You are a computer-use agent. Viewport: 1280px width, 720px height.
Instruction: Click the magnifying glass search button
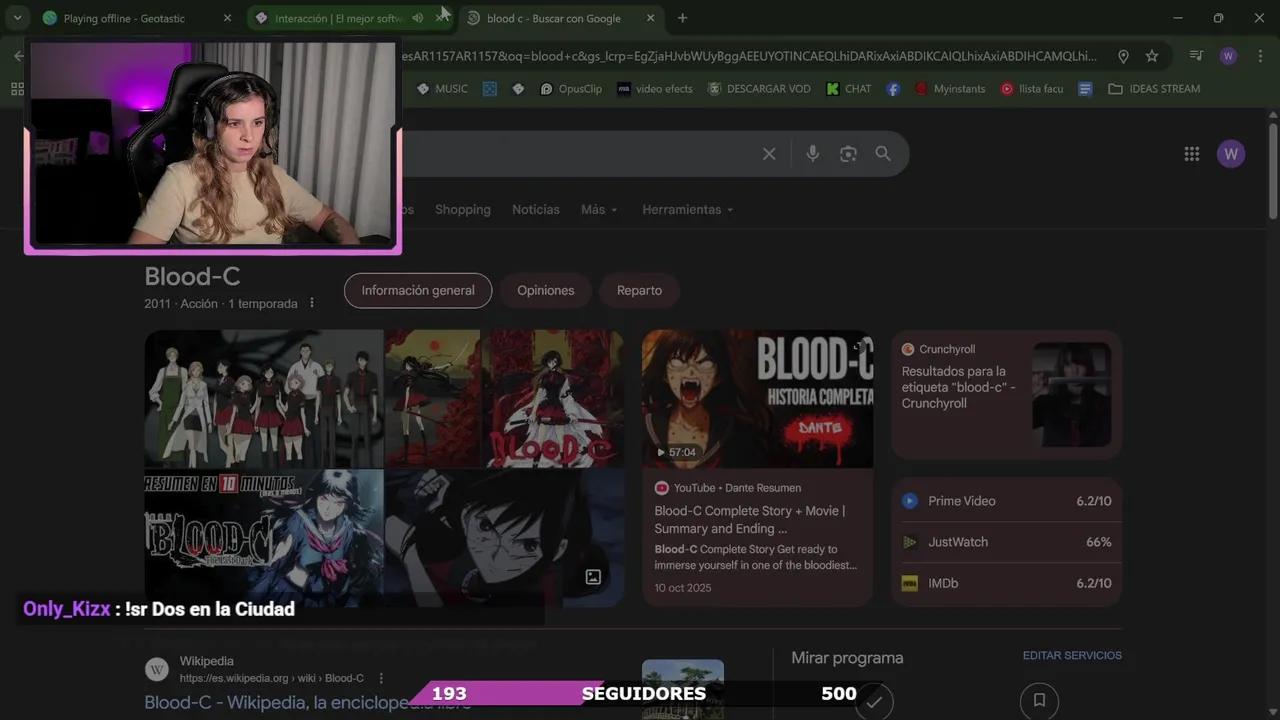click(883, 154)
